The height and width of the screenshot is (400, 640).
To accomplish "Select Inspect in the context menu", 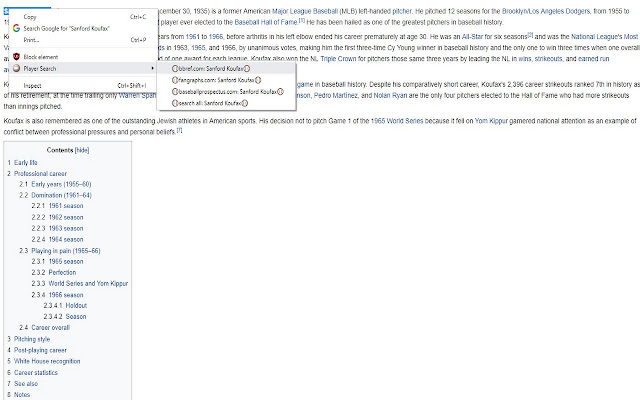I will click(83, 86).
